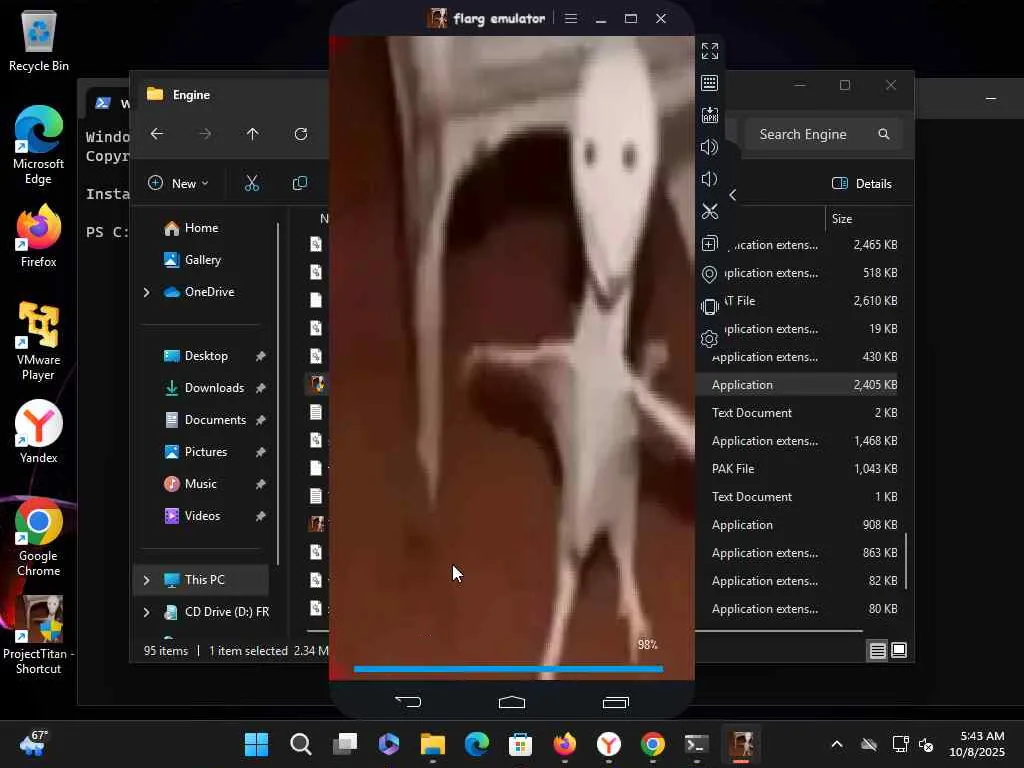Image resolution: width=1024 pixels, height=768 pixels.
Task: Select the scissors screenshot tool in emulator
Action: pyautogui.click(x=709, y=211)
